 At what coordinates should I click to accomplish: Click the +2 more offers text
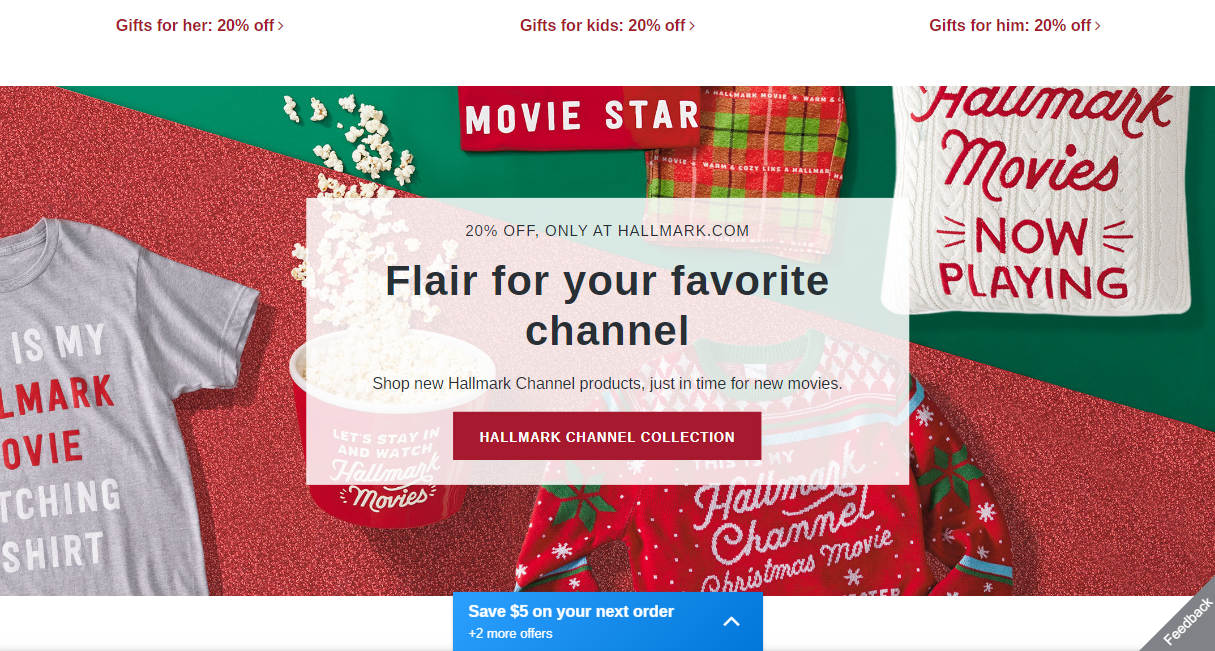click(x=510, y=634)
